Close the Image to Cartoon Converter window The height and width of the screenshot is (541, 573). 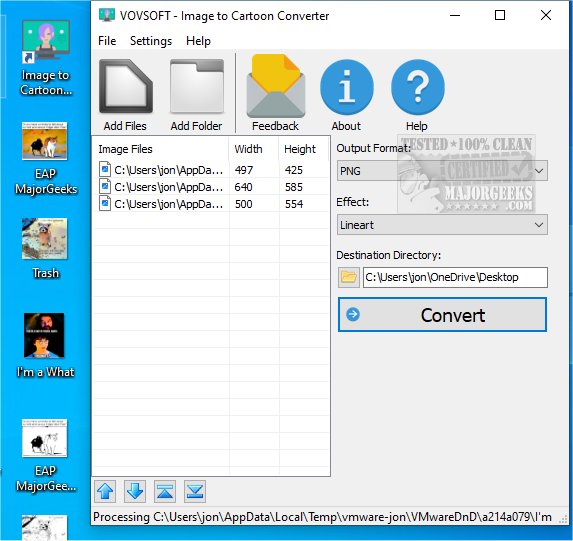pos(546,15)
